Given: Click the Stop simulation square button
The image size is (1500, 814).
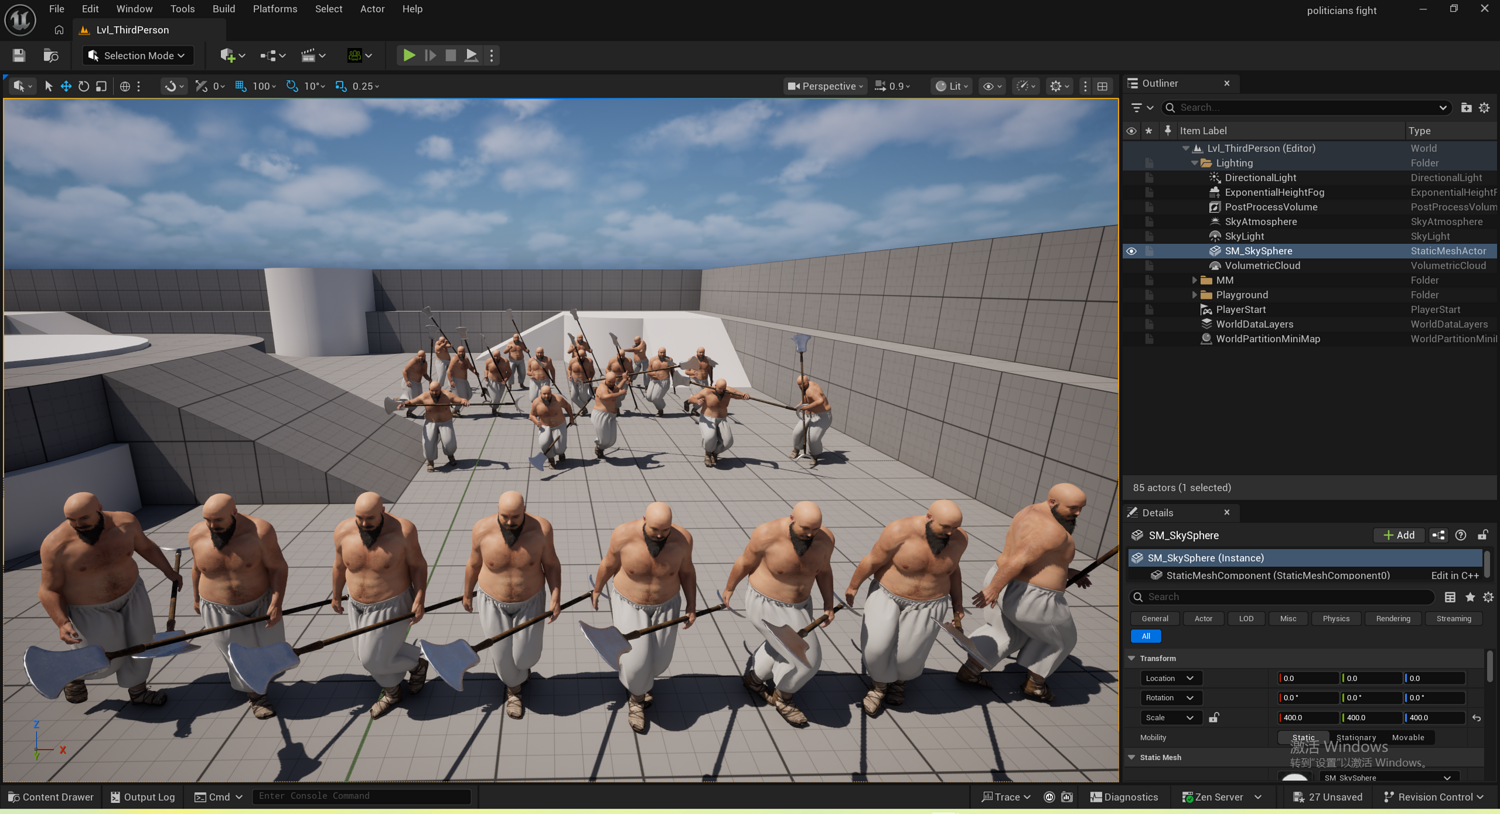Looking at the screenshot, I should pyautogui.click(x=451, y=56).
